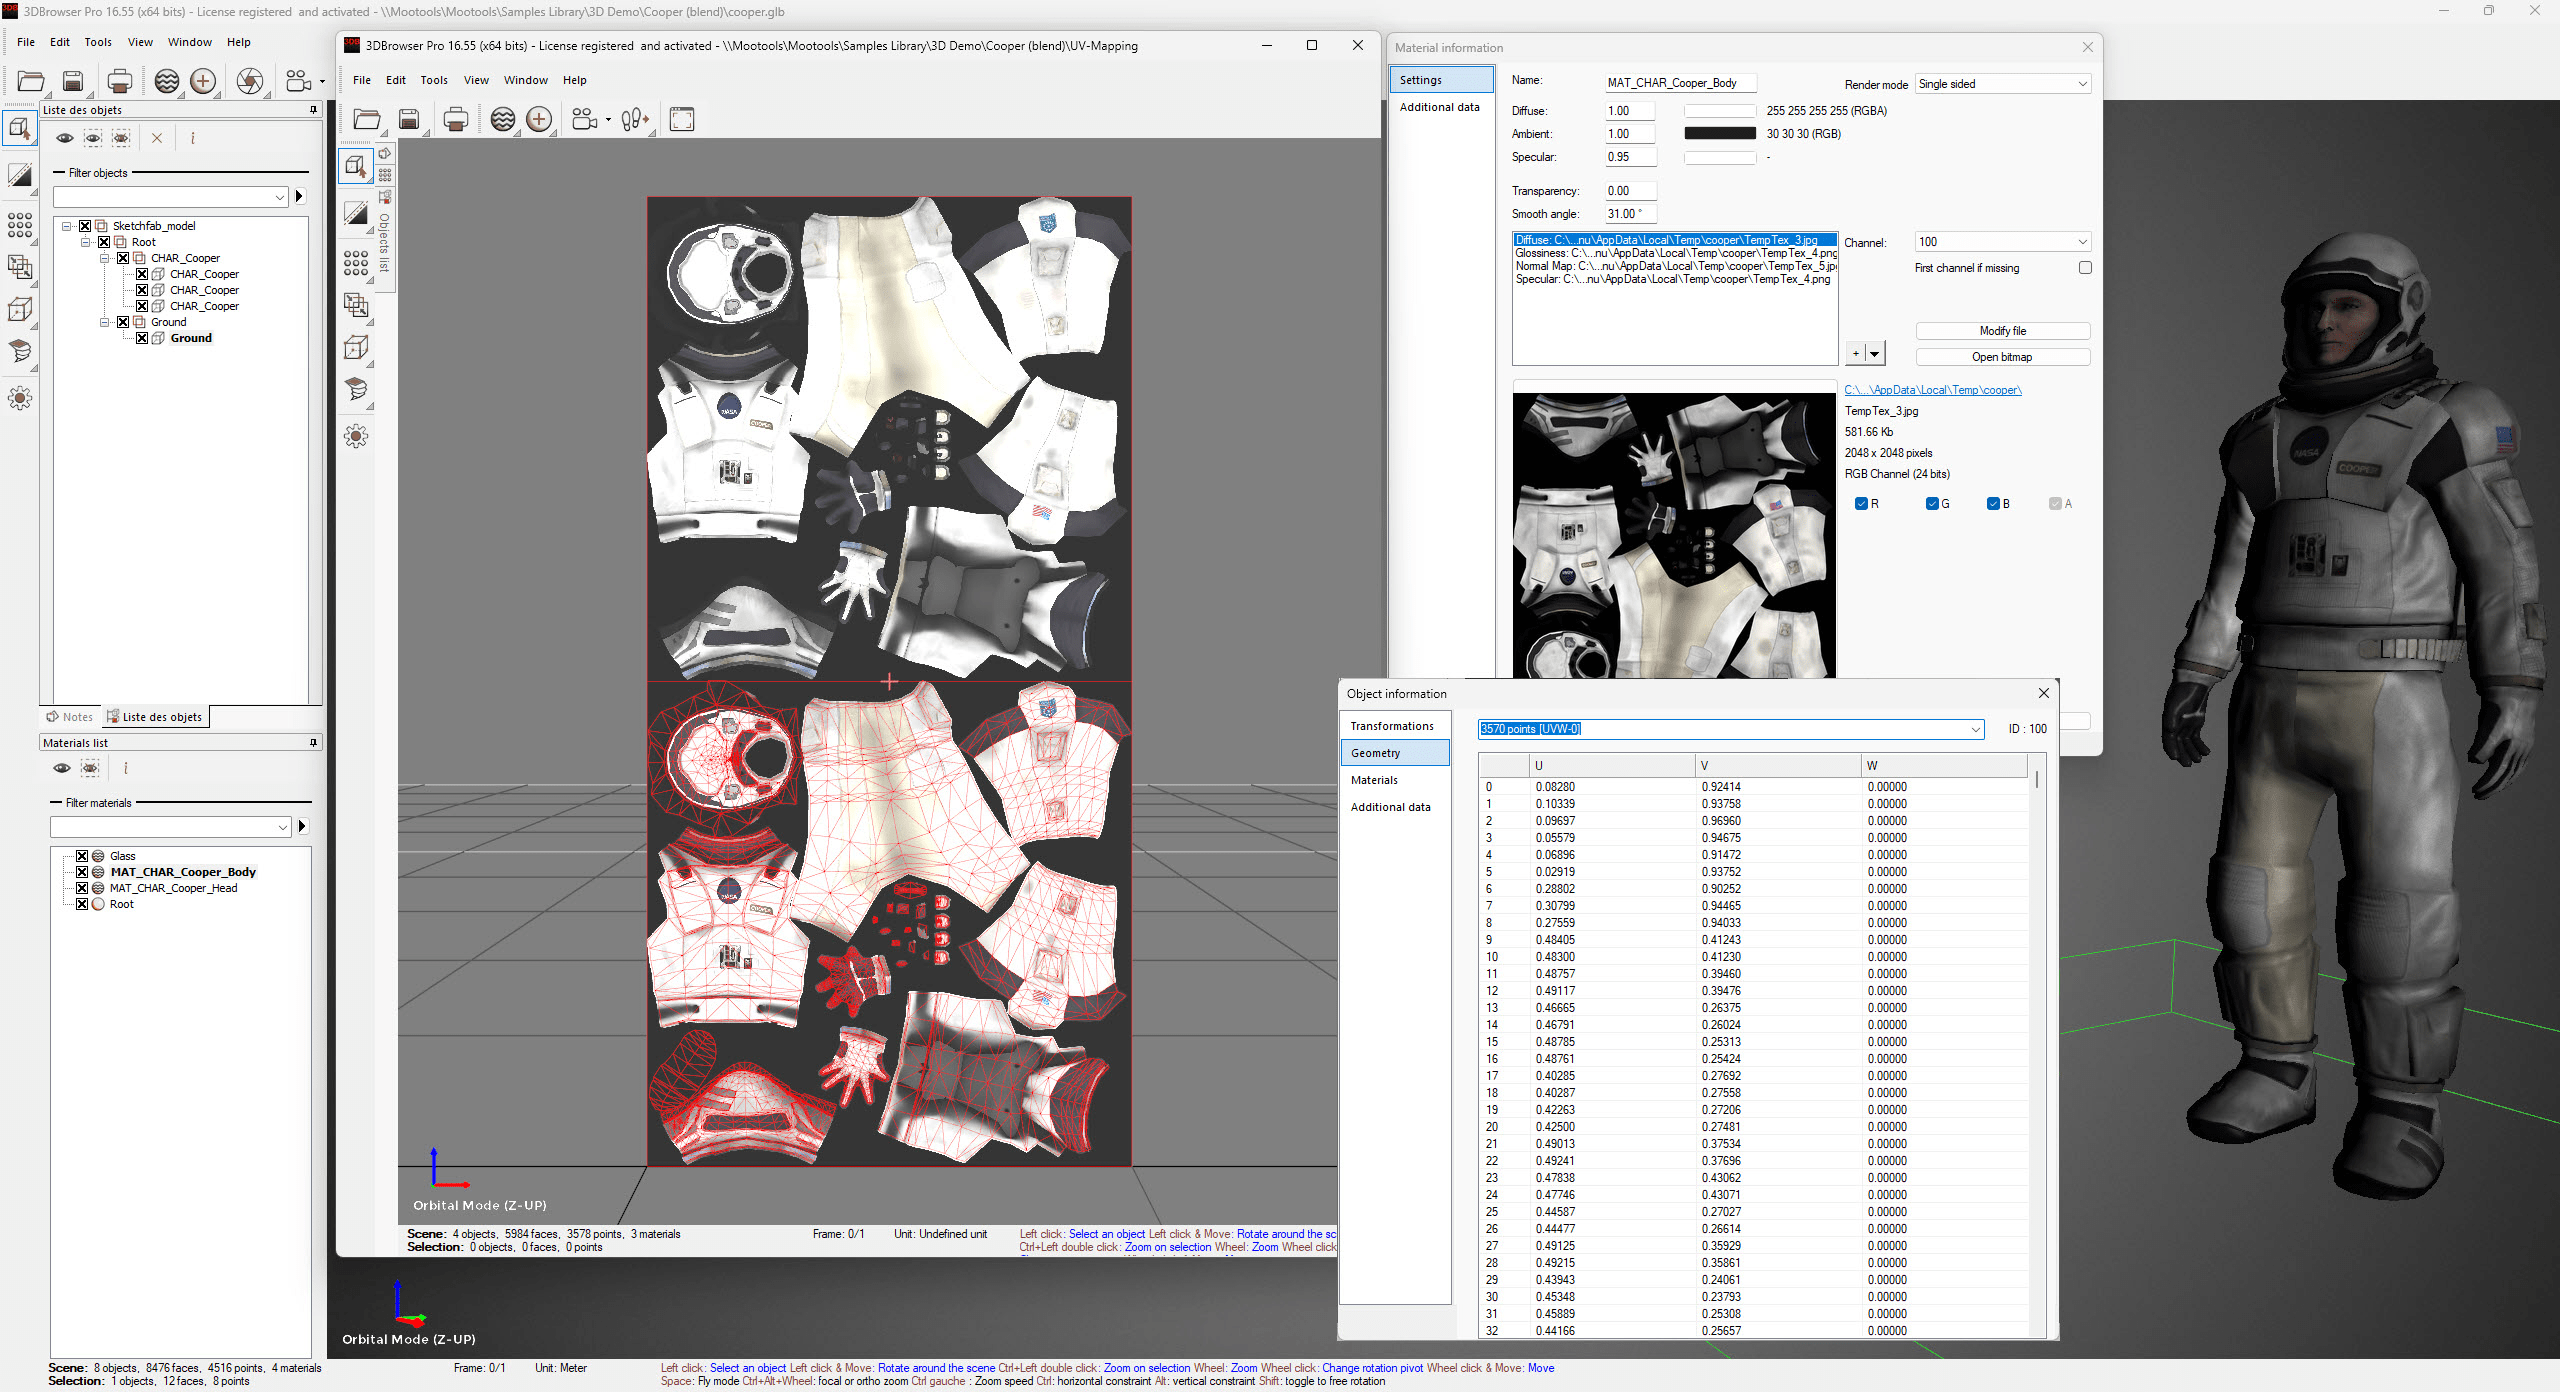This screenshot has width=2560, height=1392.
Task: Toggle G color channel checkbox
Action: [1932, 504]
